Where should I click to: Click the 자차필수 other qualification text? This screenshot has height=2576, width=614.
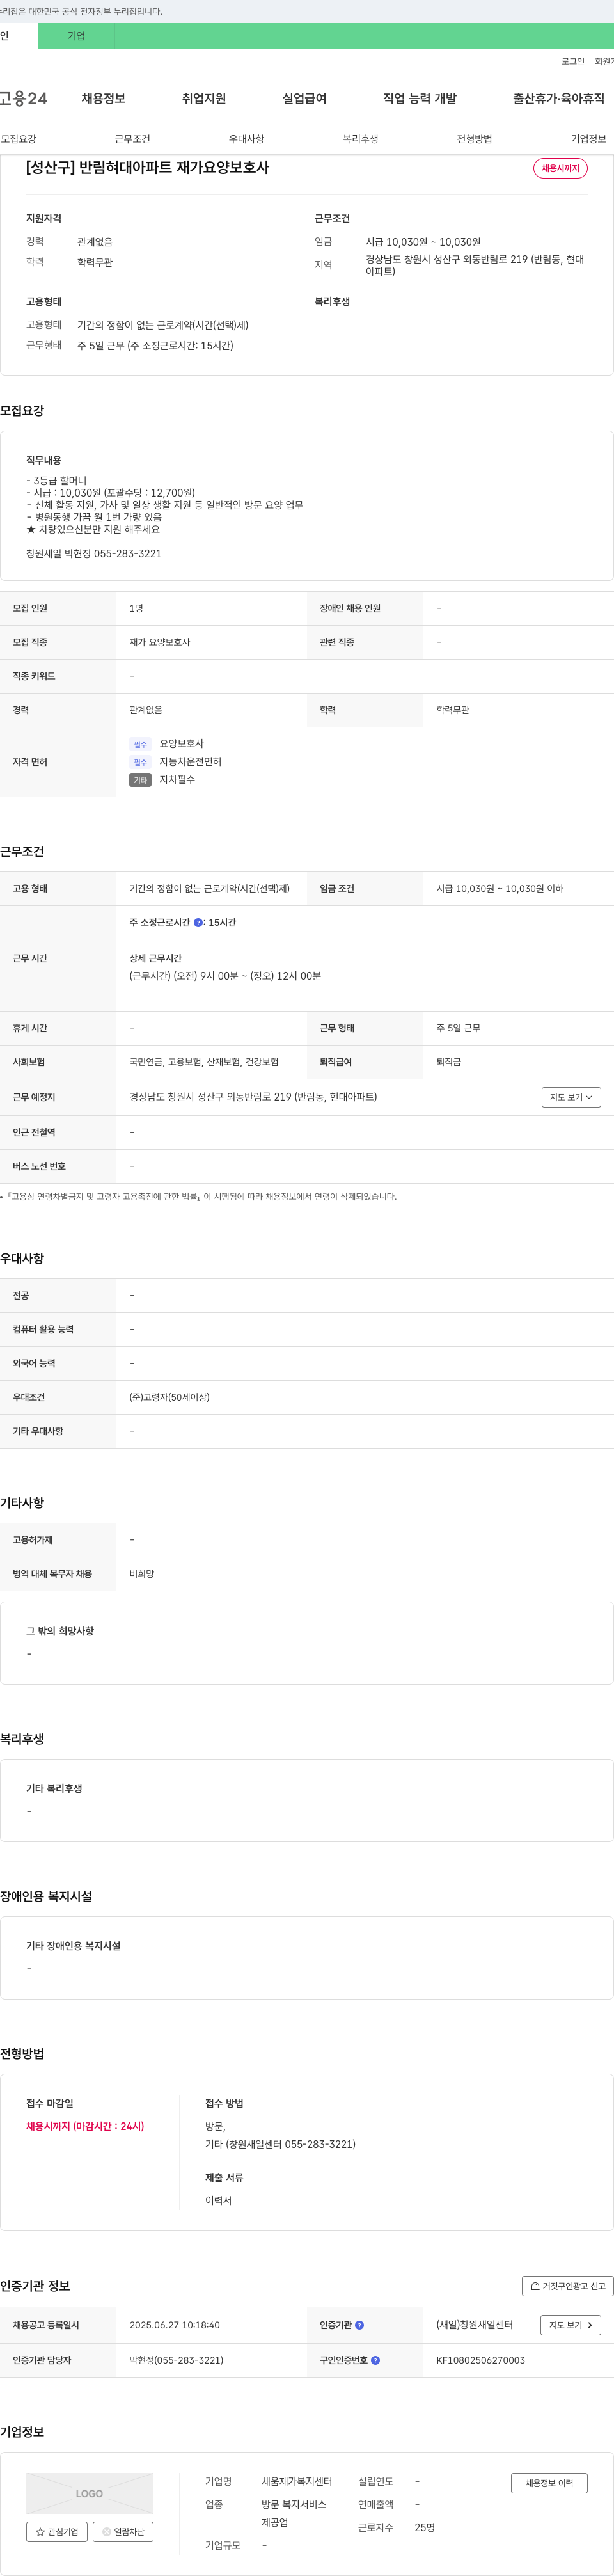tap(177, 779)
